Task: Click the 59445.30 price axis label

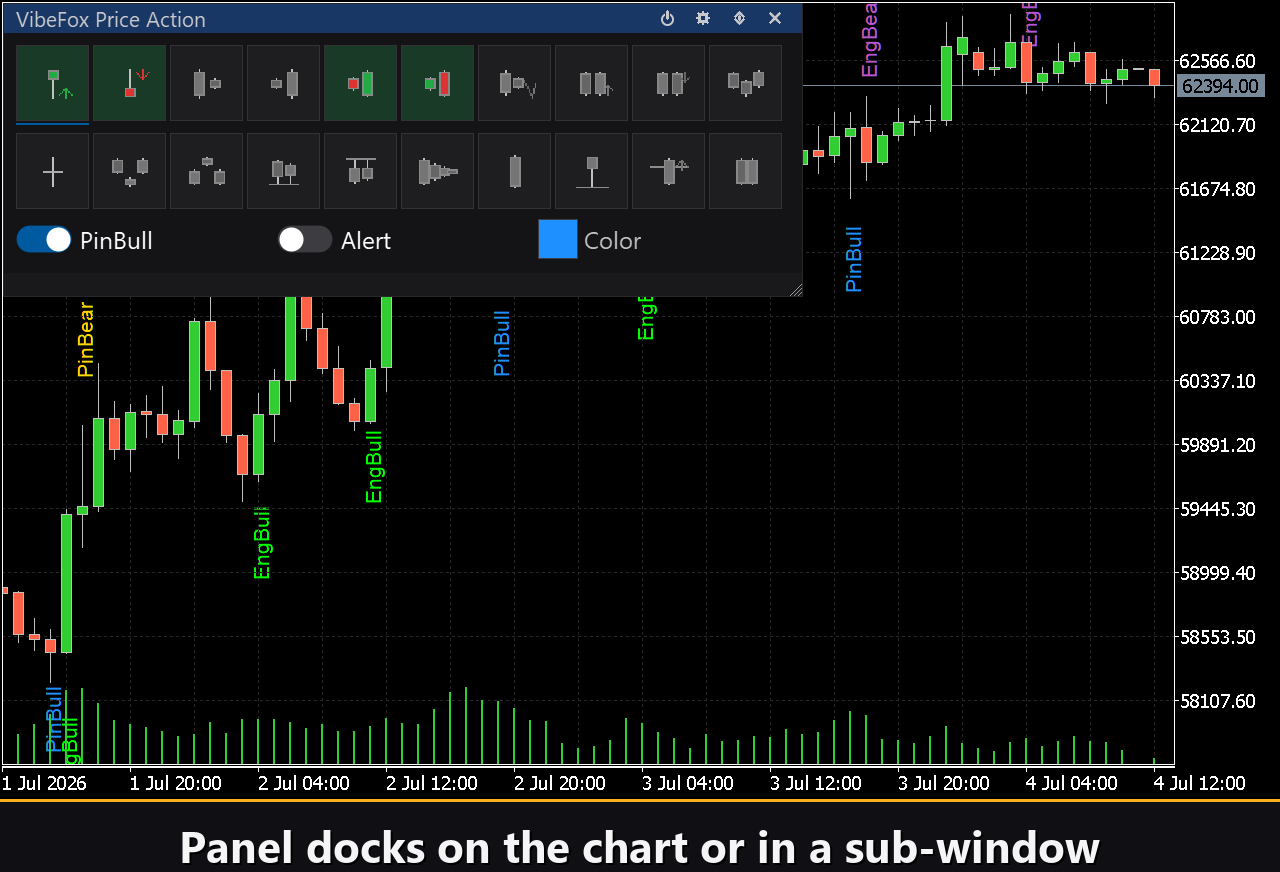Action: click(x=1218, y=509)
